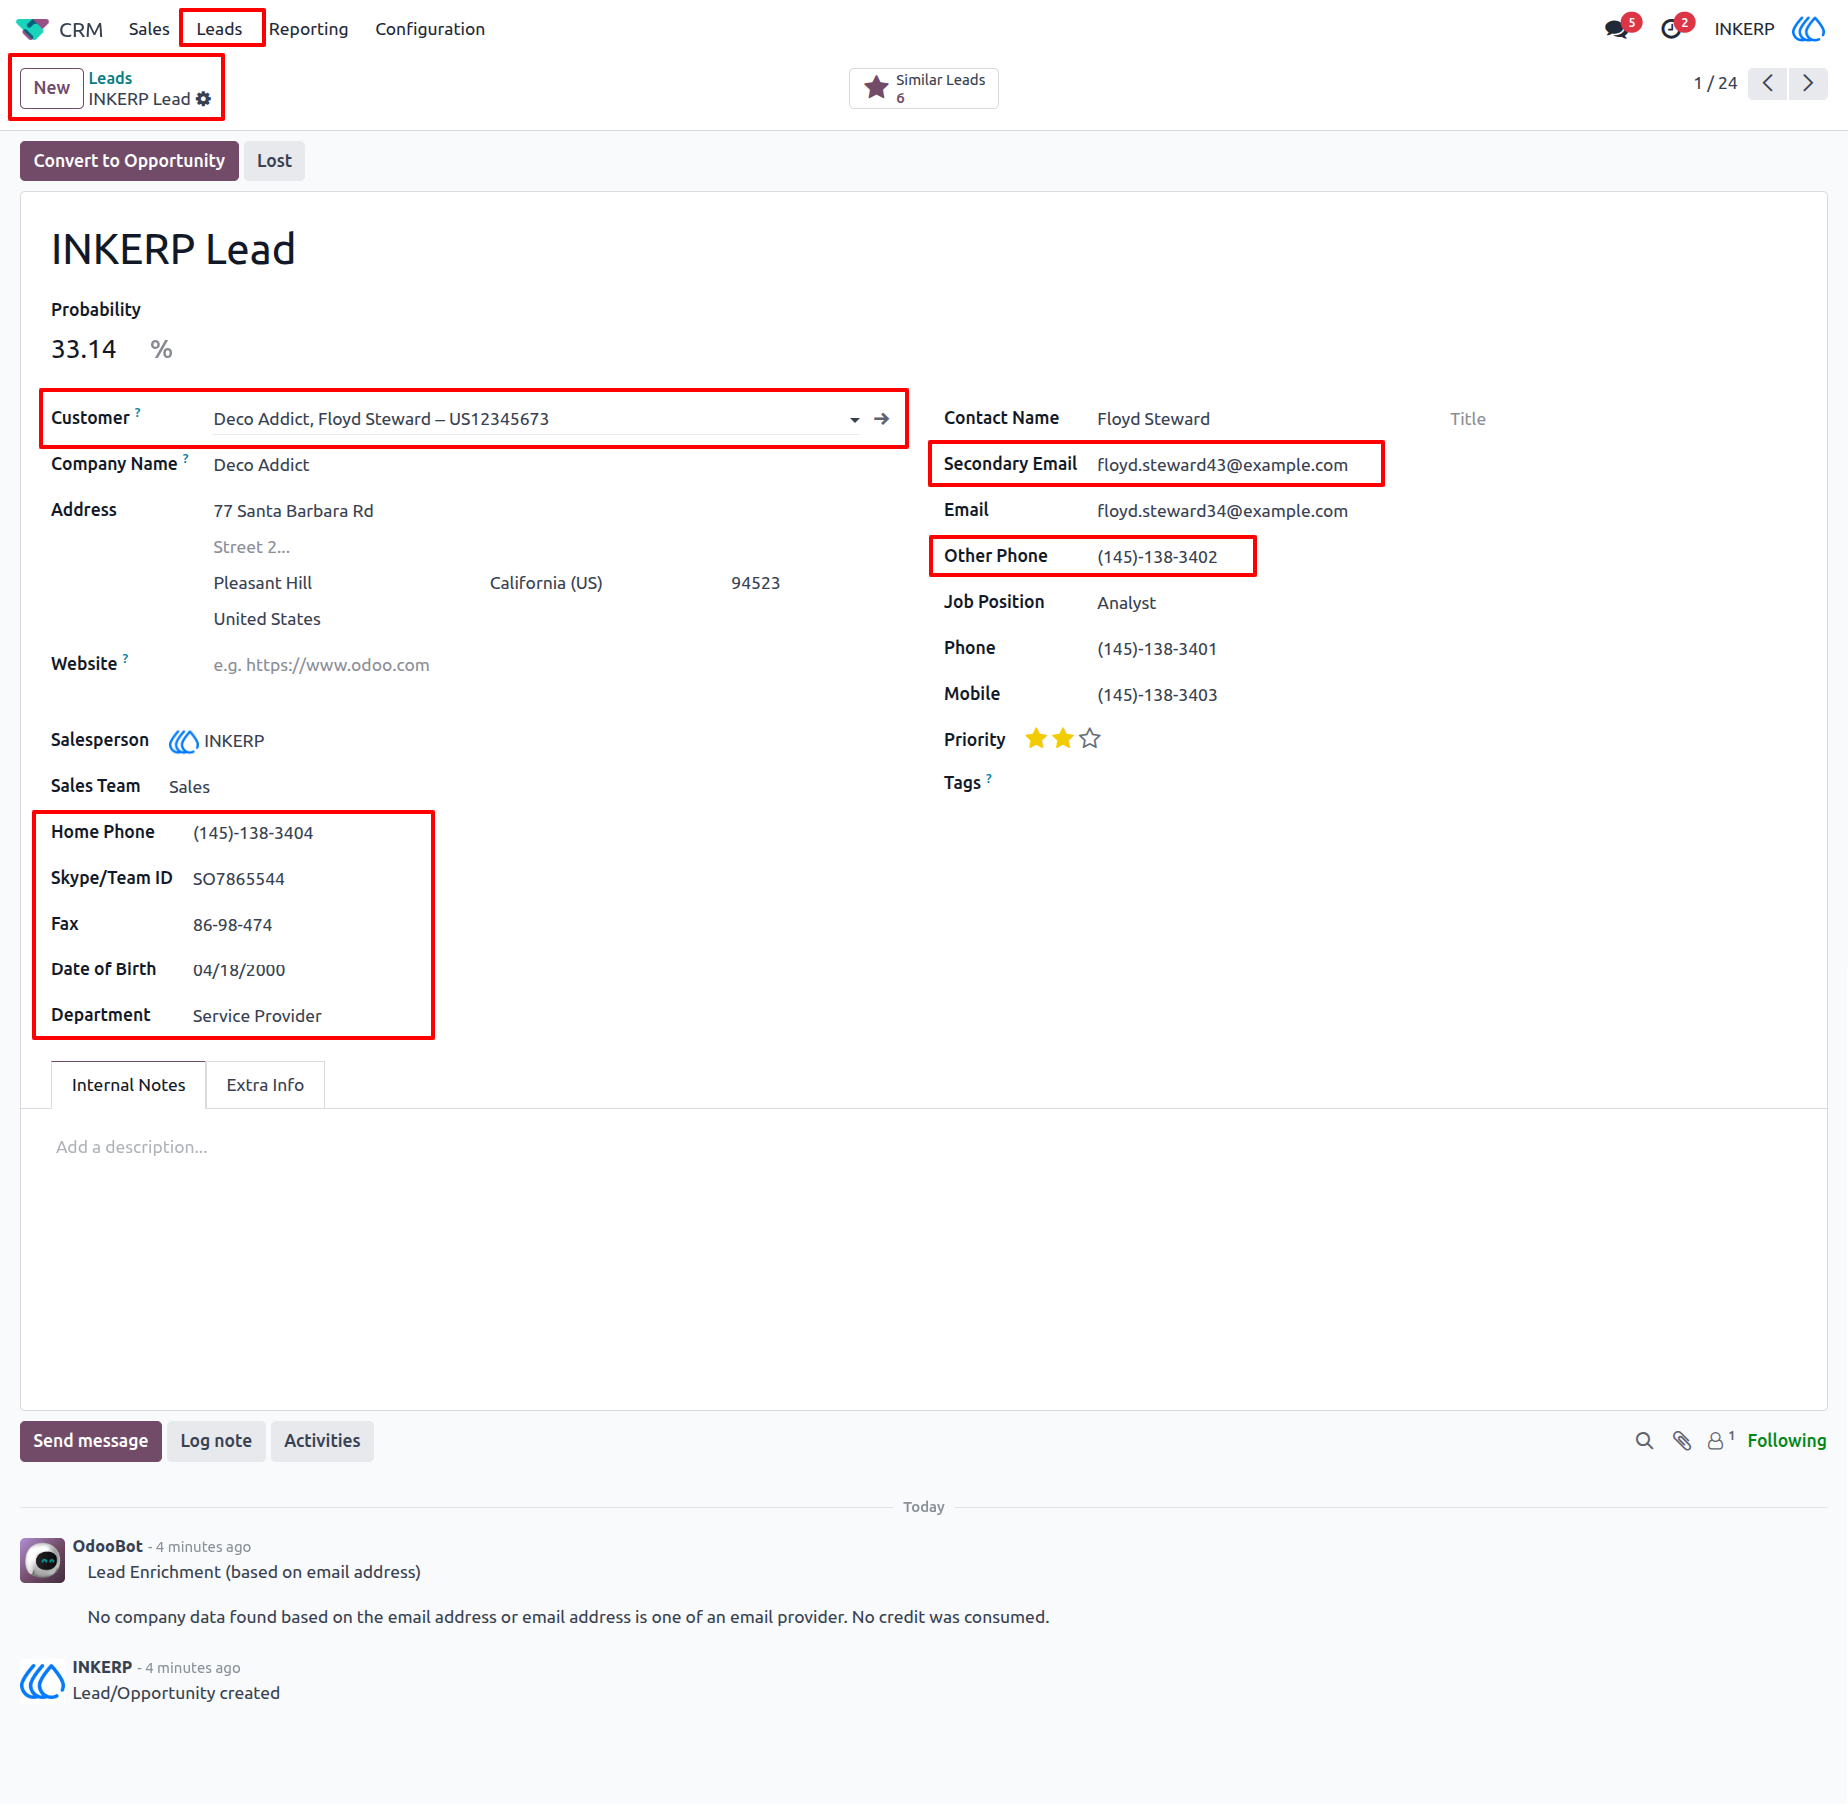1848x1806 pixels.
Task: Click the New button
Action: [x=52, y=88]
